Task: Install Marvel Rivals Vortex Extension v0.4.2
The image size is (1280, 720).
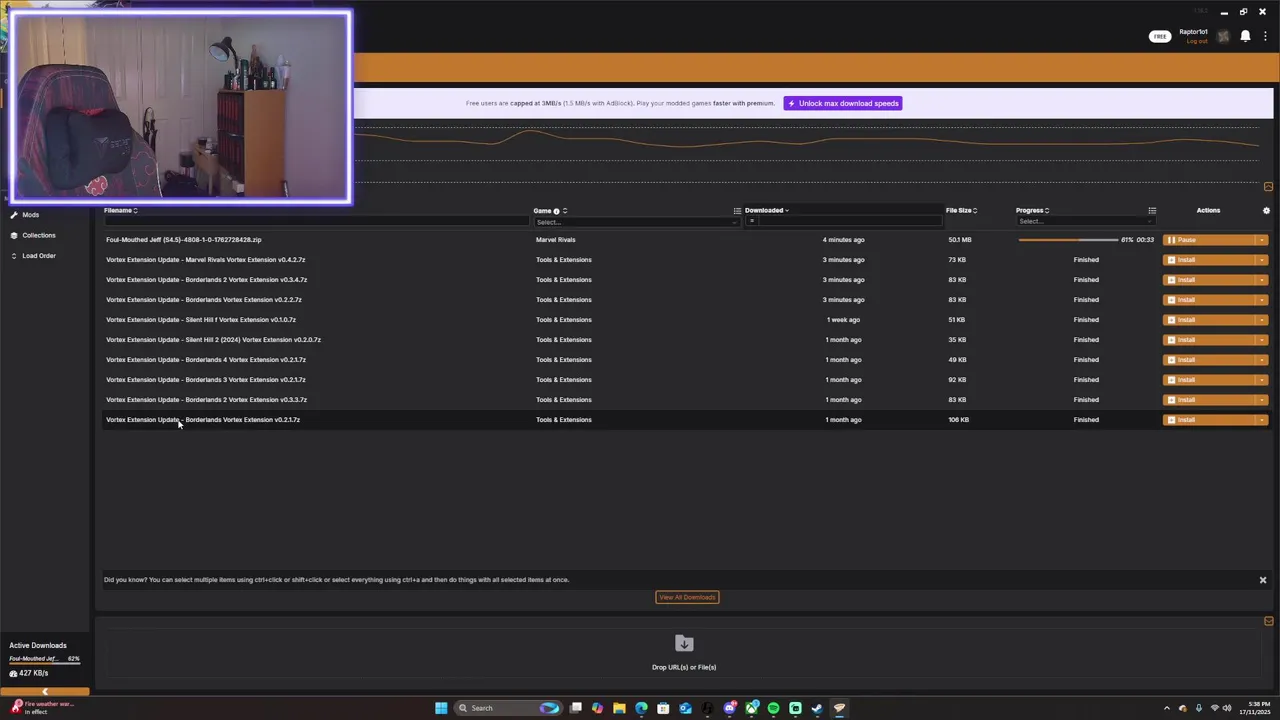Action: (1210, 260)
